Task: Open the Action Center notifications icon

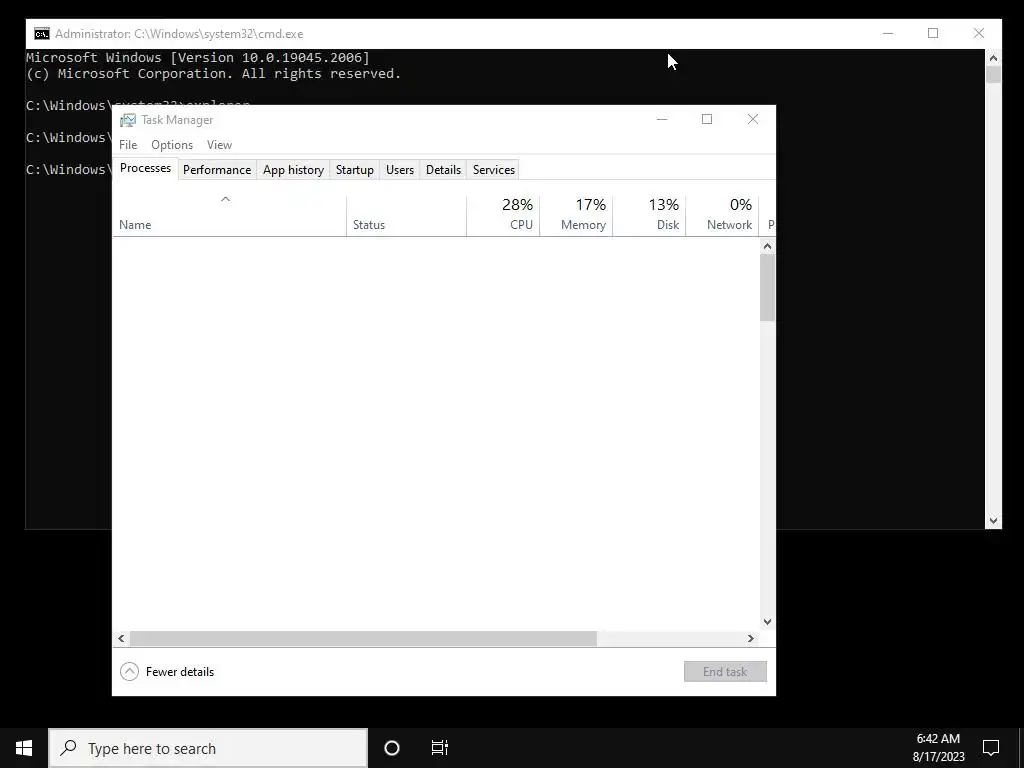Action: (x=991, y=748)
